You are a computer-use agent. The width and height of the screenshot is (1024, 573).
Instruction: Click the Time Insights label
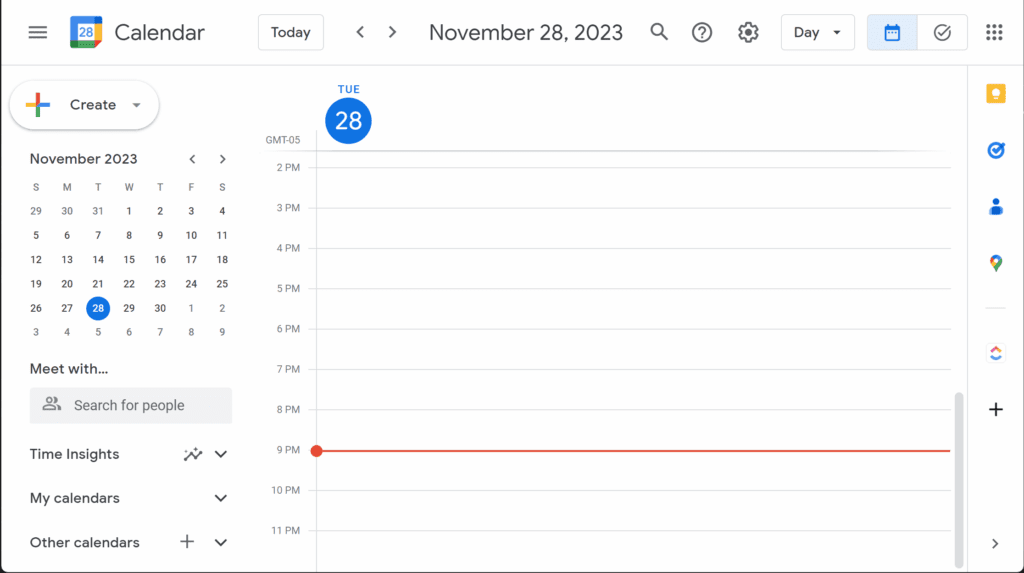pos(74,454)
